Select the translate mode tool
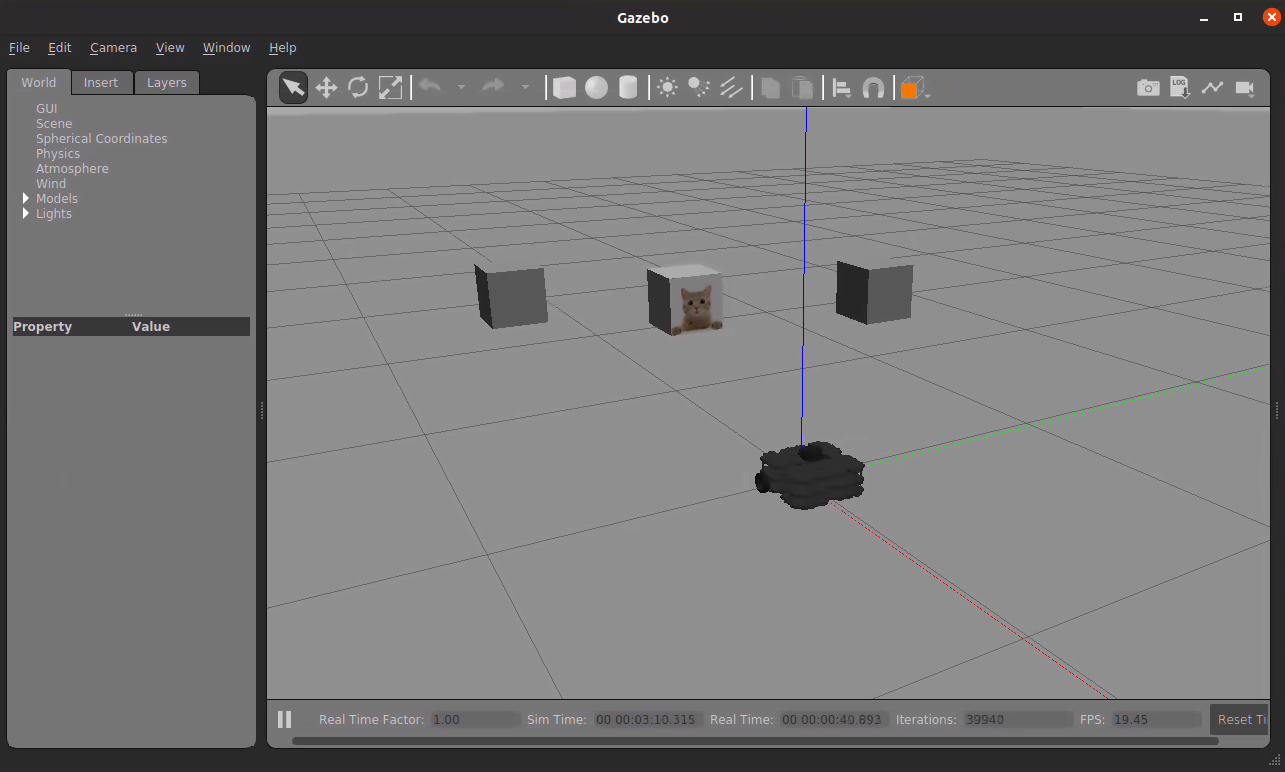 [x=326, y=87]
